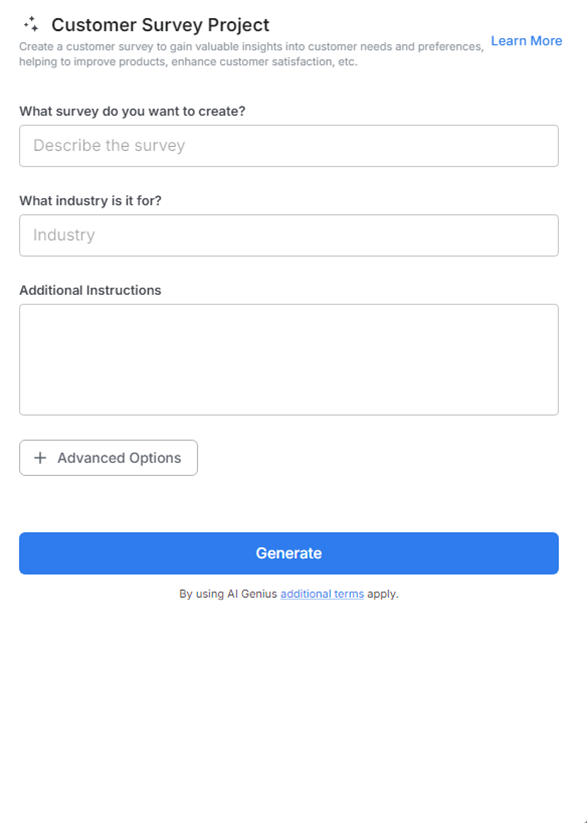Open Advanced Options to reveal more settings
The image size is (587, 823).
[108, 457]
